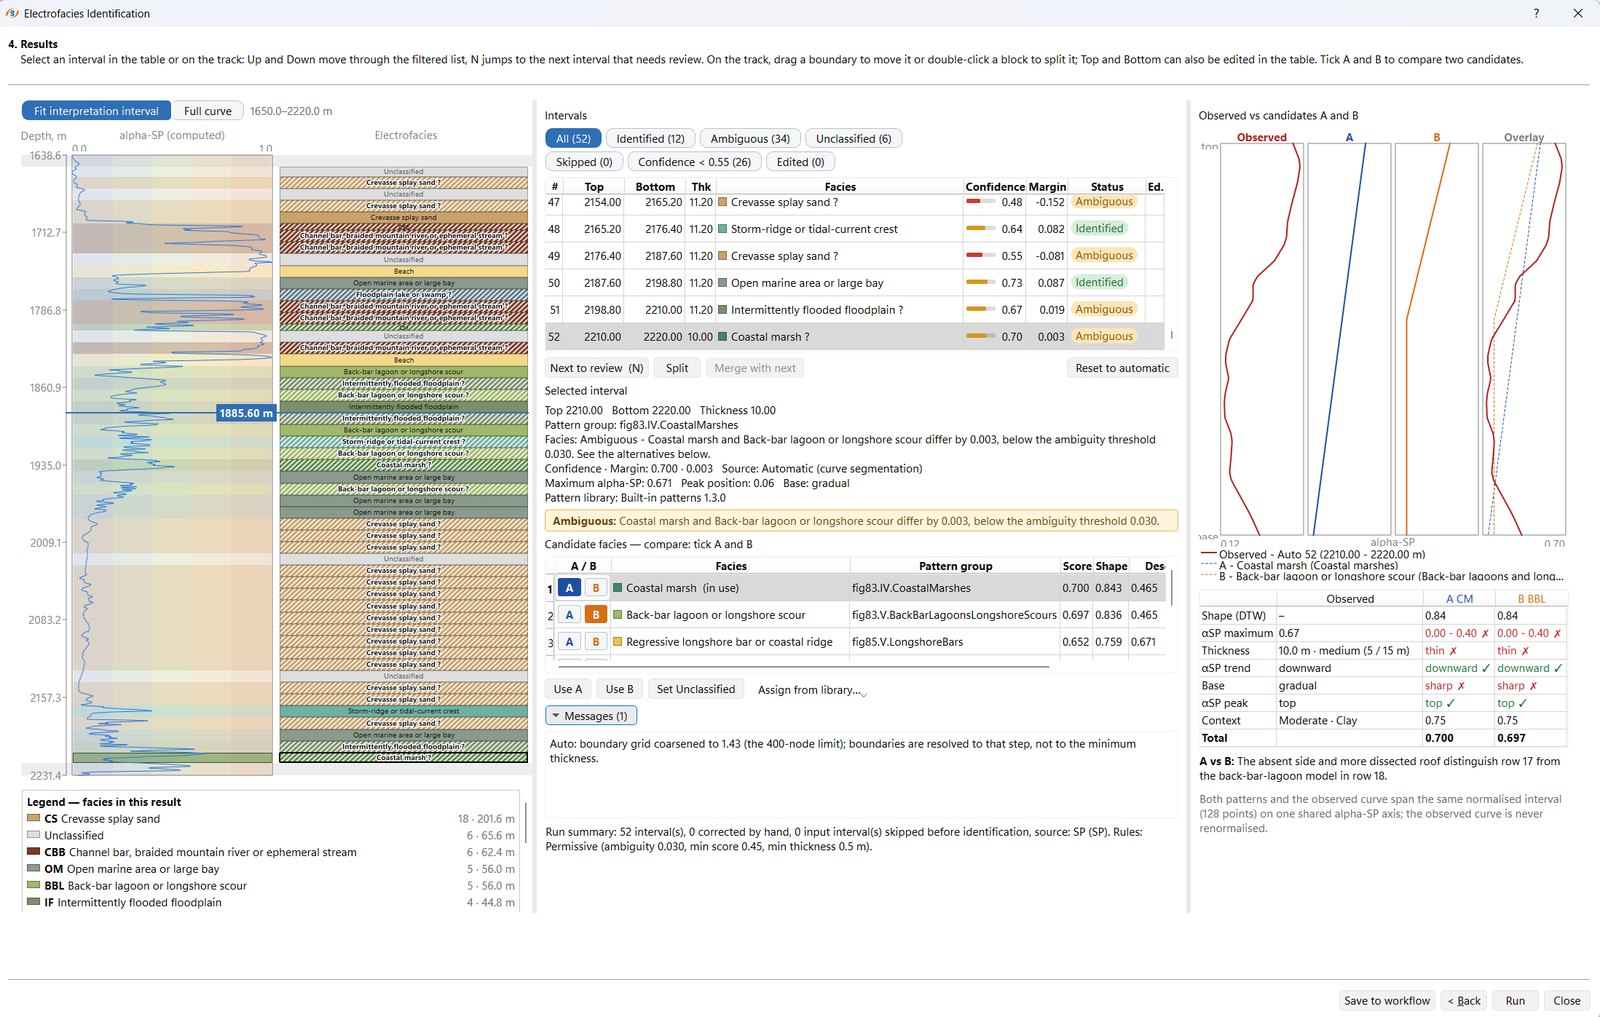Viewport: 1600px width, 1017px height.
Task: Select interval row 47 Crevasse splay sand
Action: coord(855,202)
